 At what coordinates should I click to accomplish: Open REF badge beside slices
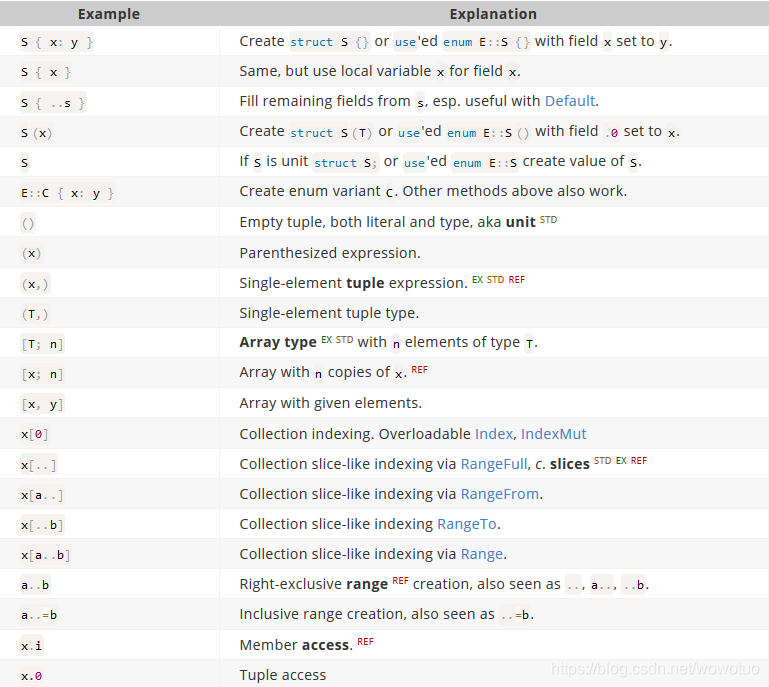tap(639, 460)
